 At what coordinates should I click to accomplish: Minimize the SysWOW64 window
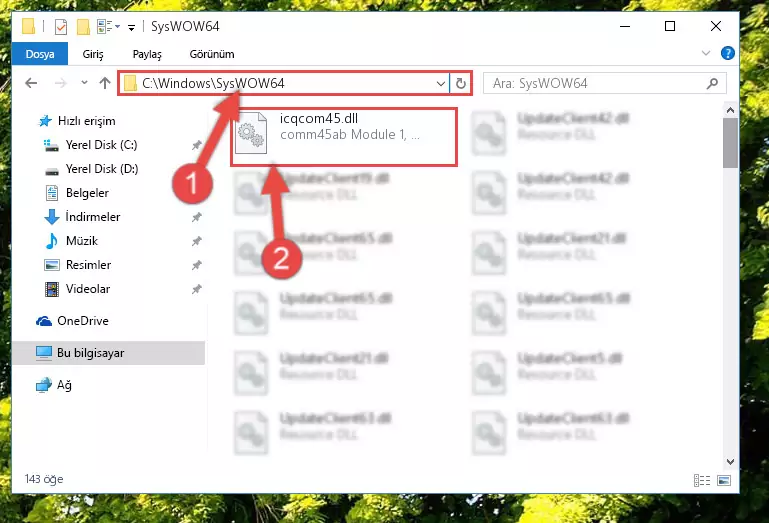pyautogui.click(x=625, y=26)
